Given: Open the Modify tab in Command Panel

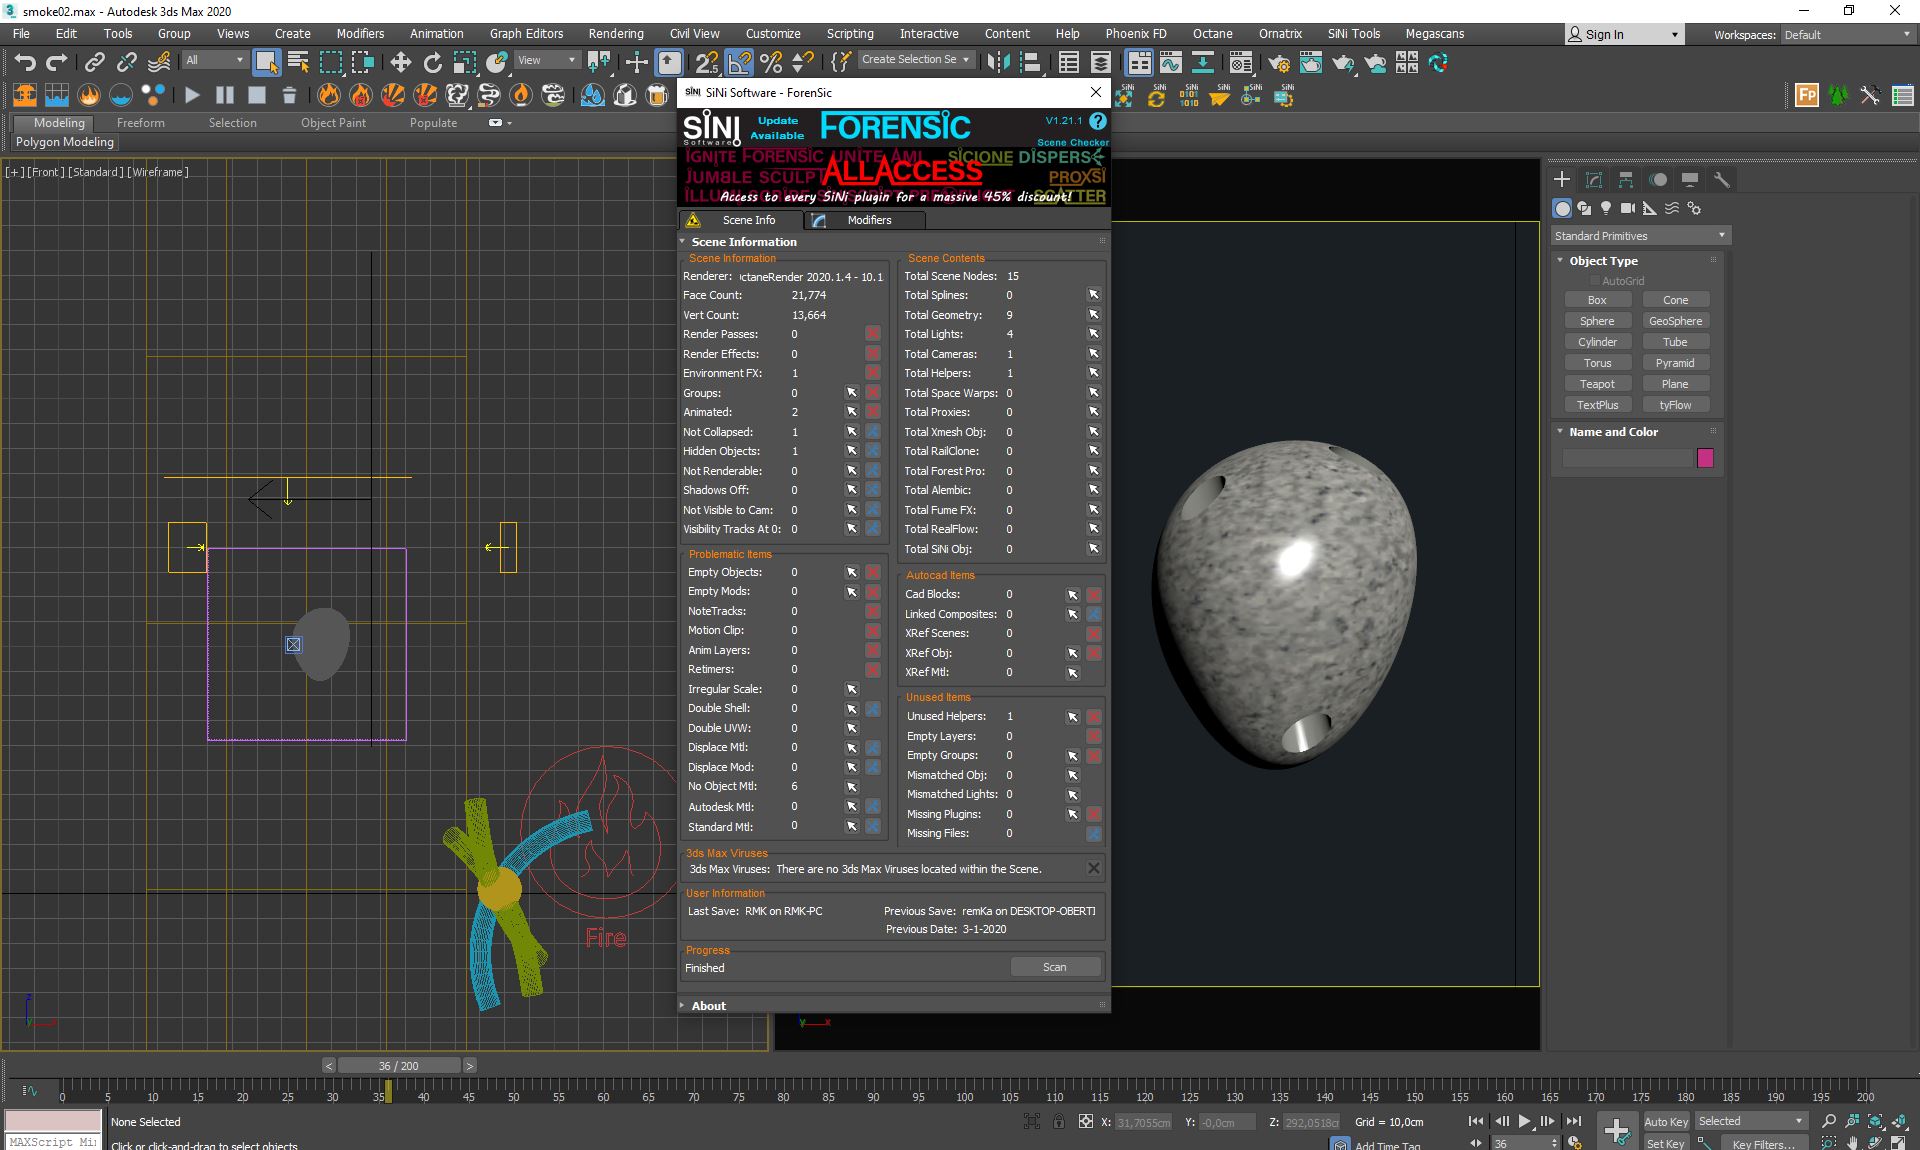Looking at the screenshot, I should (x=1594, y=180).
